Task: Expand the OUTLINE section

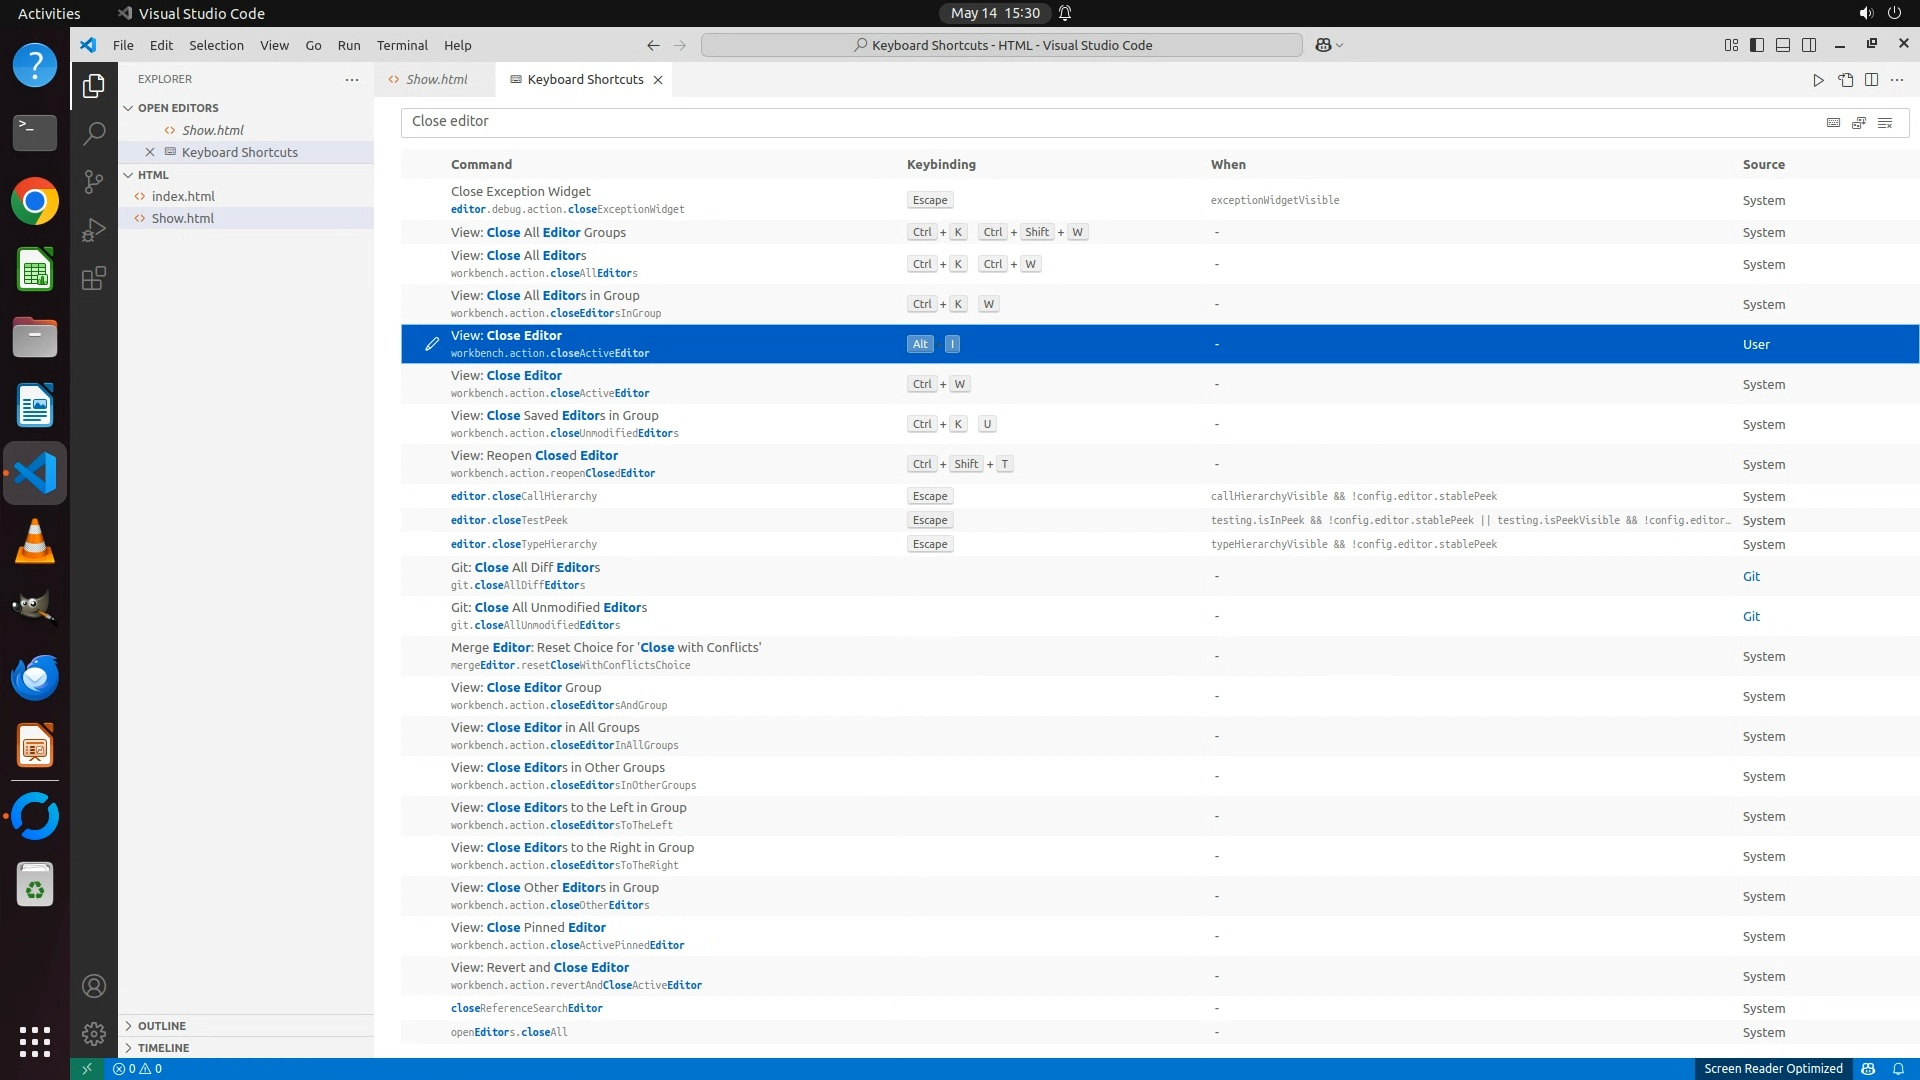Action: 161,1026
